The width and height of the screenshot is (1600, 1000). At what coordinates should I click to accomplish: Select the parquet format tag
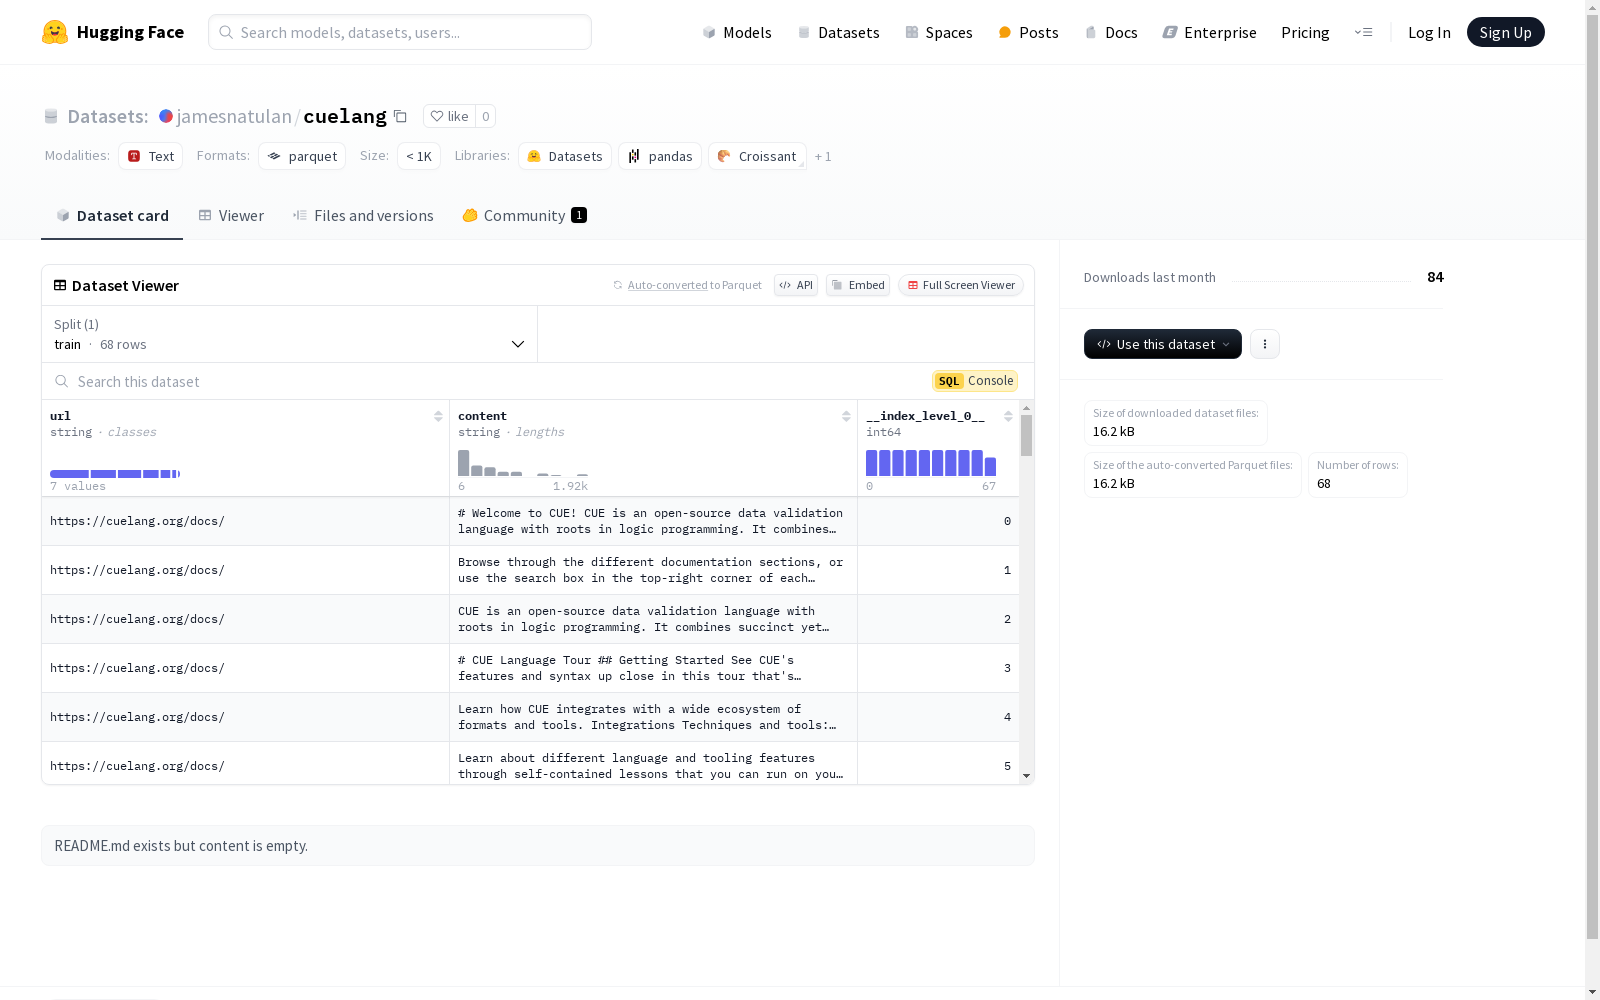pyautogui.click(x=302, y=156)
